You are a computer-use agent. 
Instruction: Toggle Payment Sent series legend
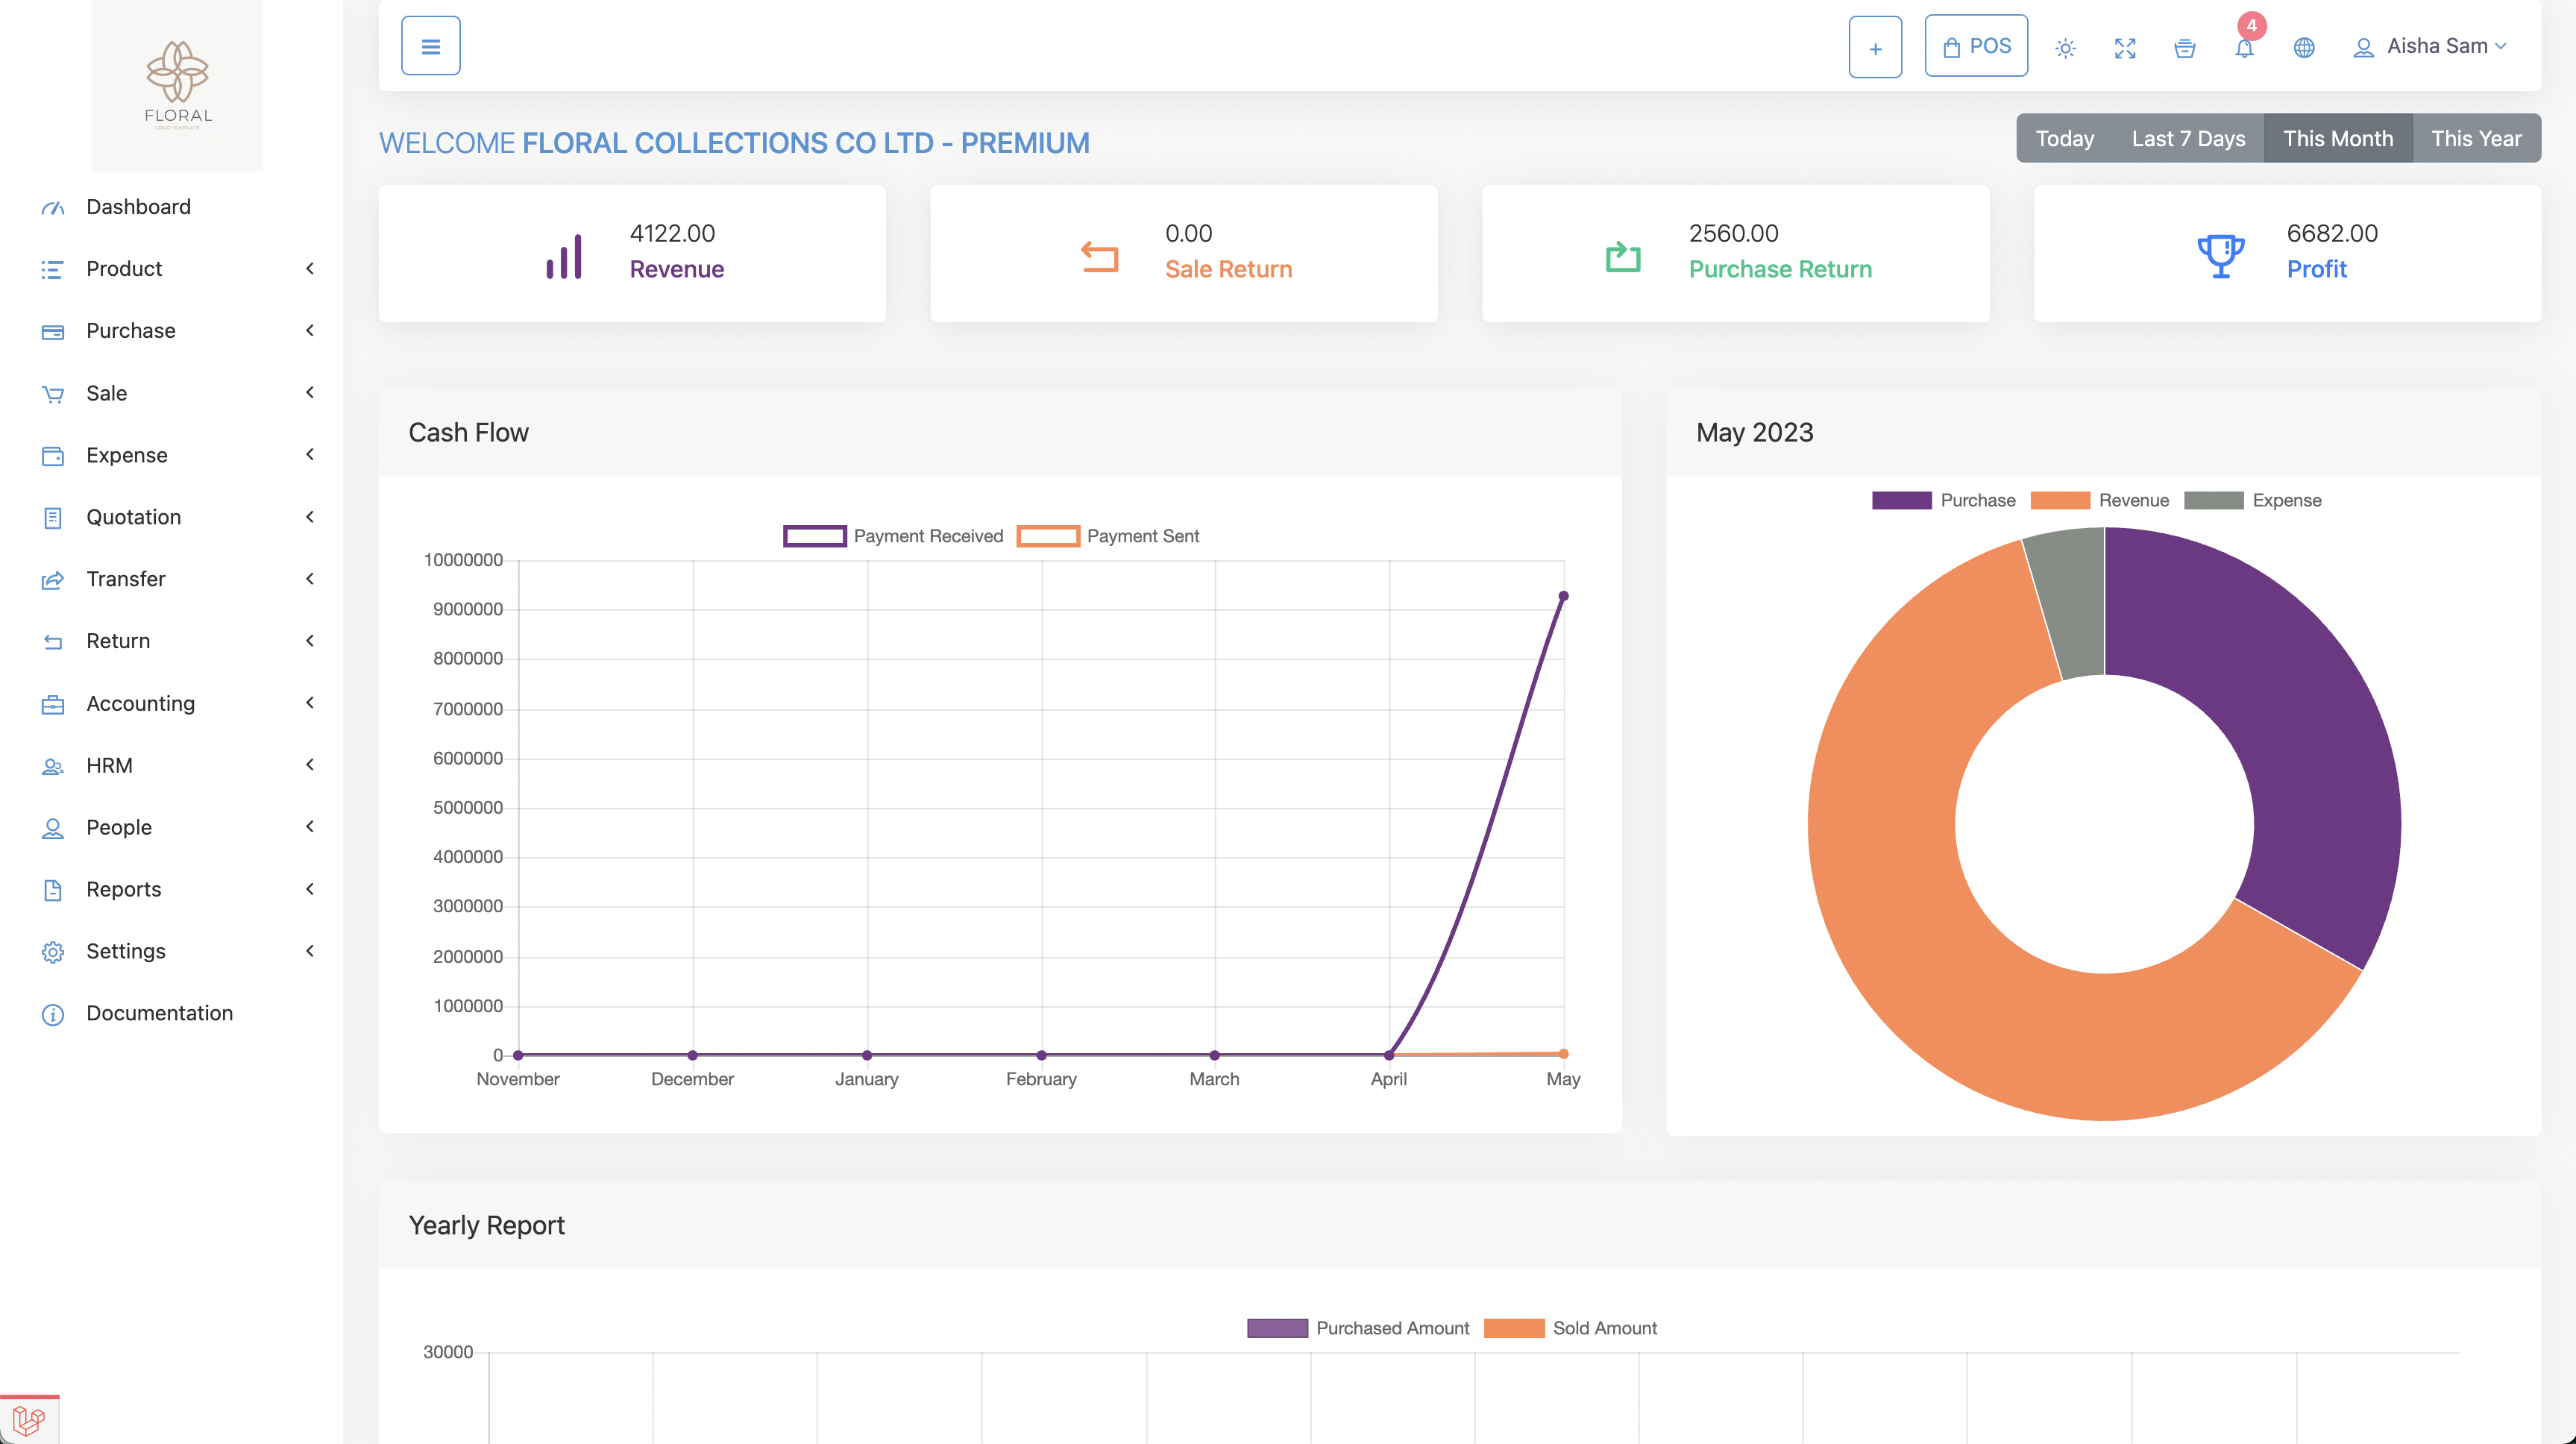click(1108, 536)
